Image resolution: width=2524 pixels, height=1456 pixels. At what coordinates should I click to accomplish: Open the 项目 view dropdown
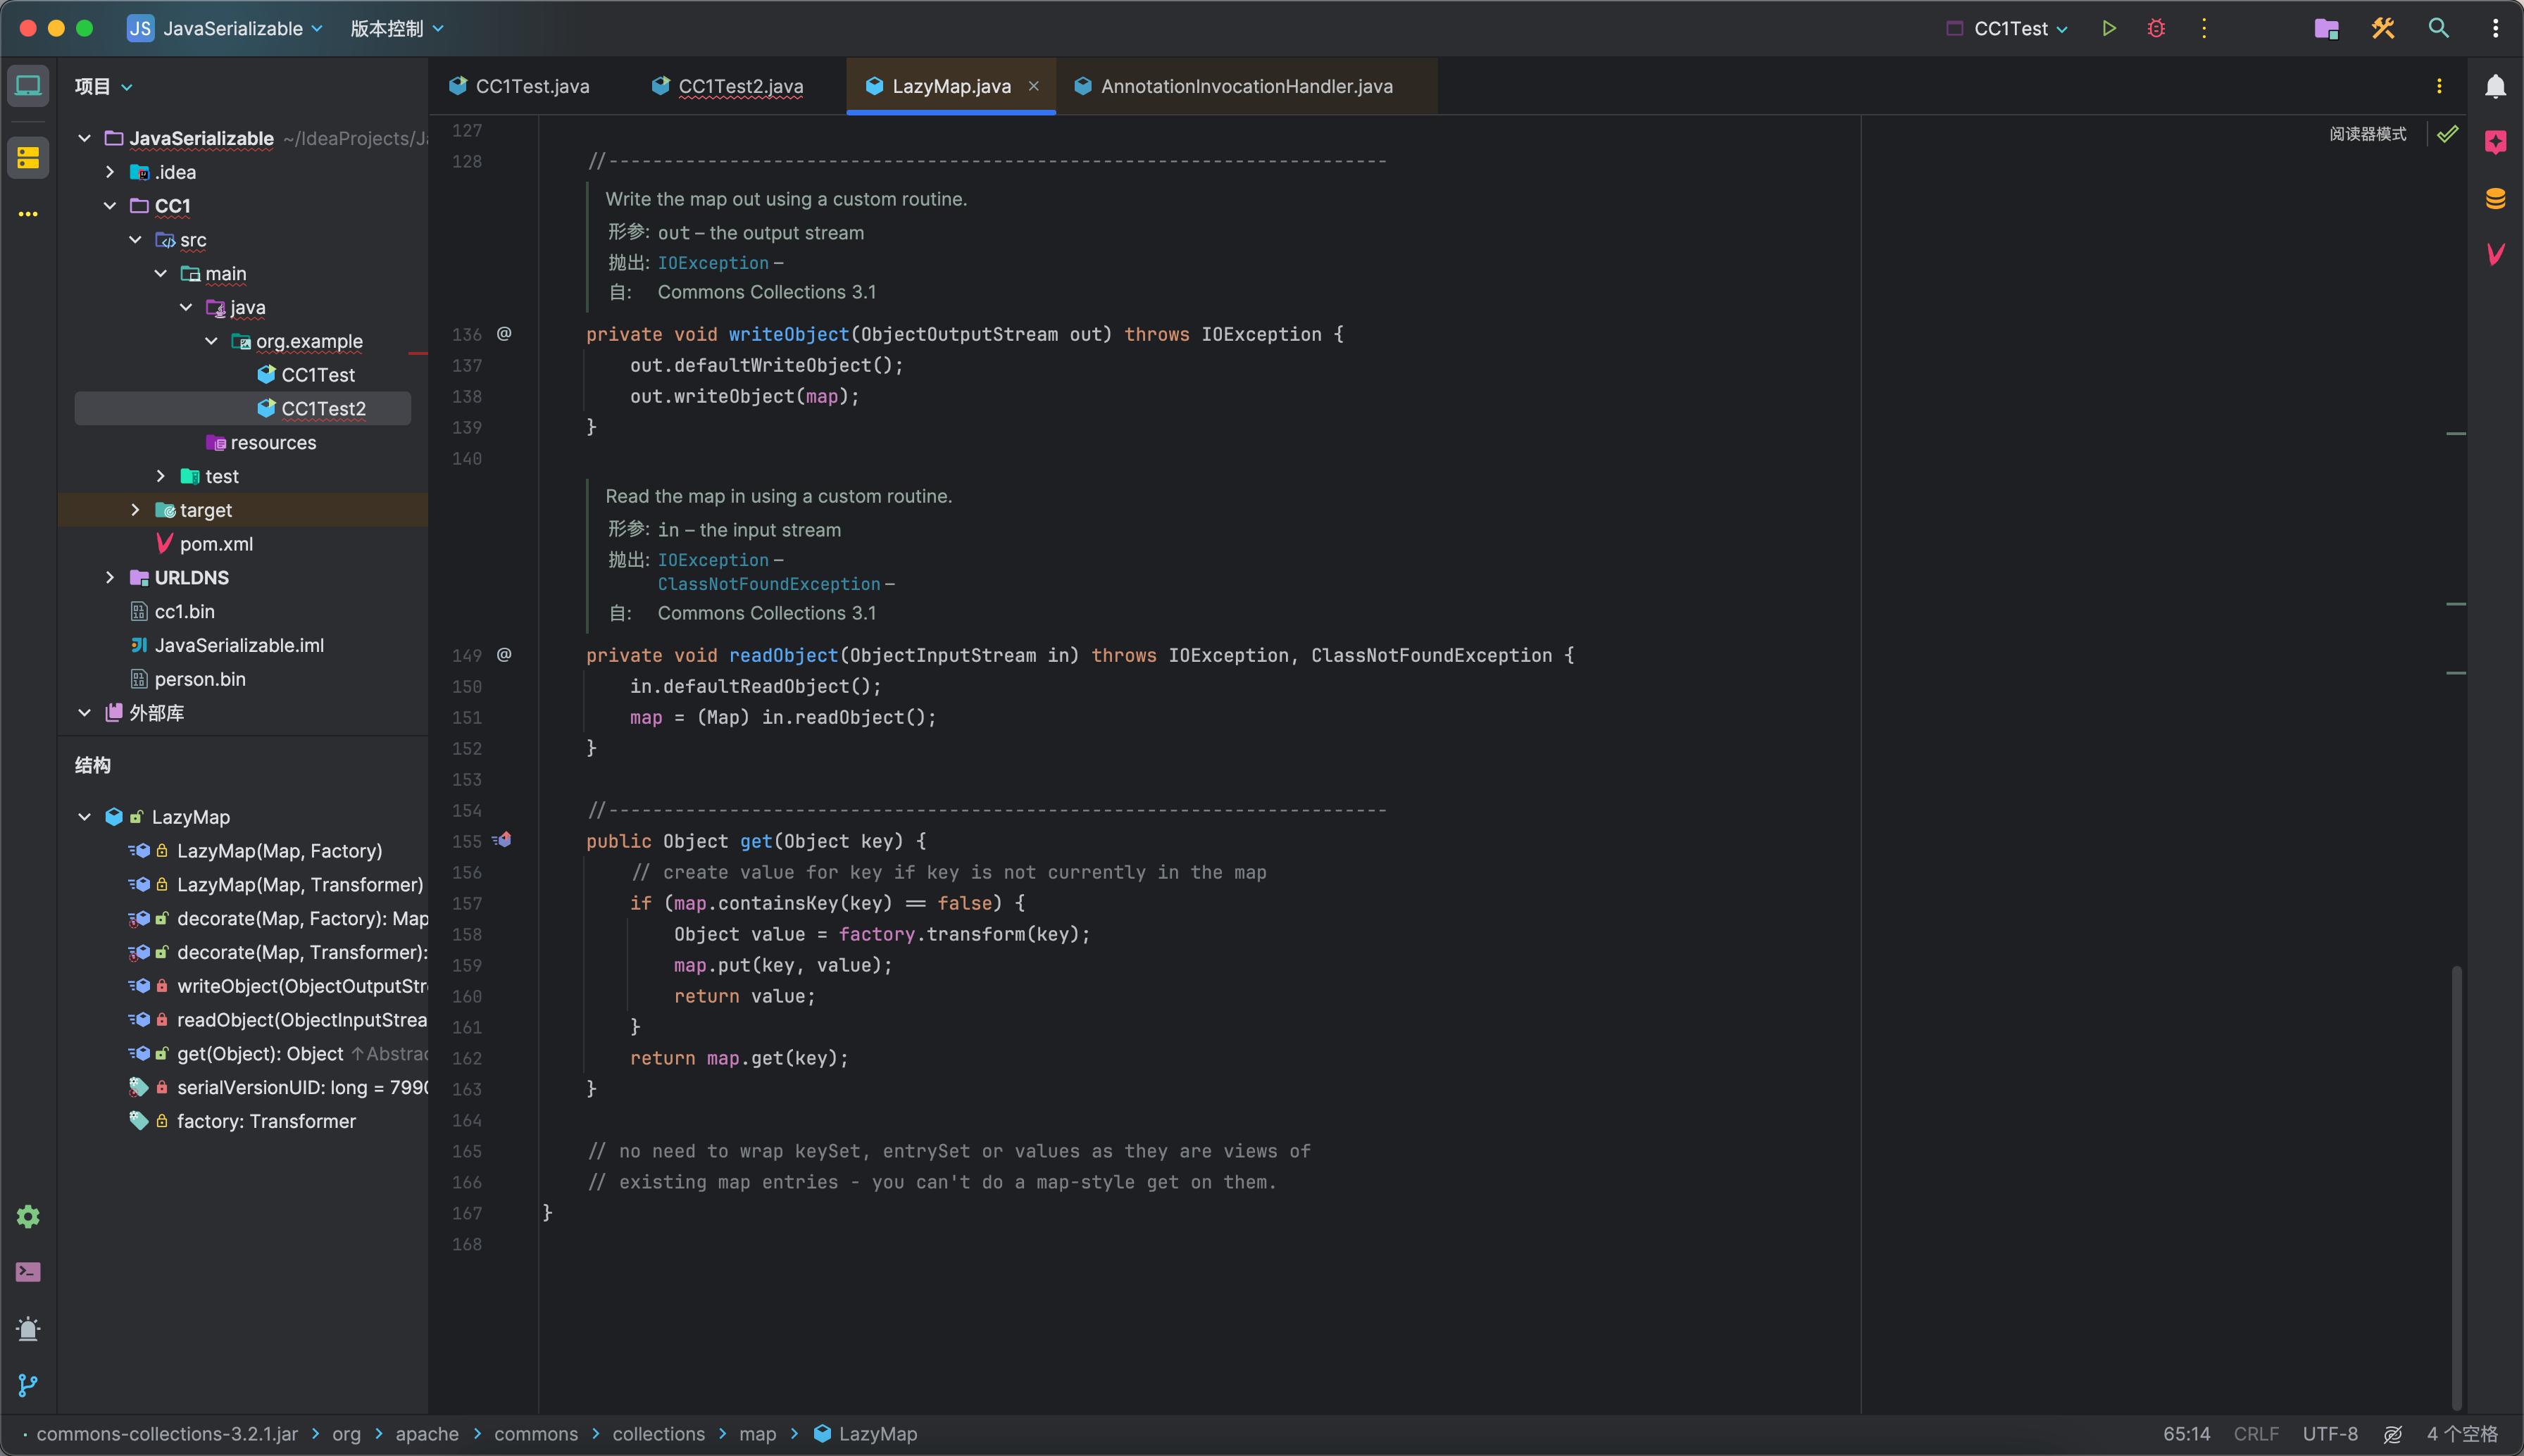click(103, 86)
